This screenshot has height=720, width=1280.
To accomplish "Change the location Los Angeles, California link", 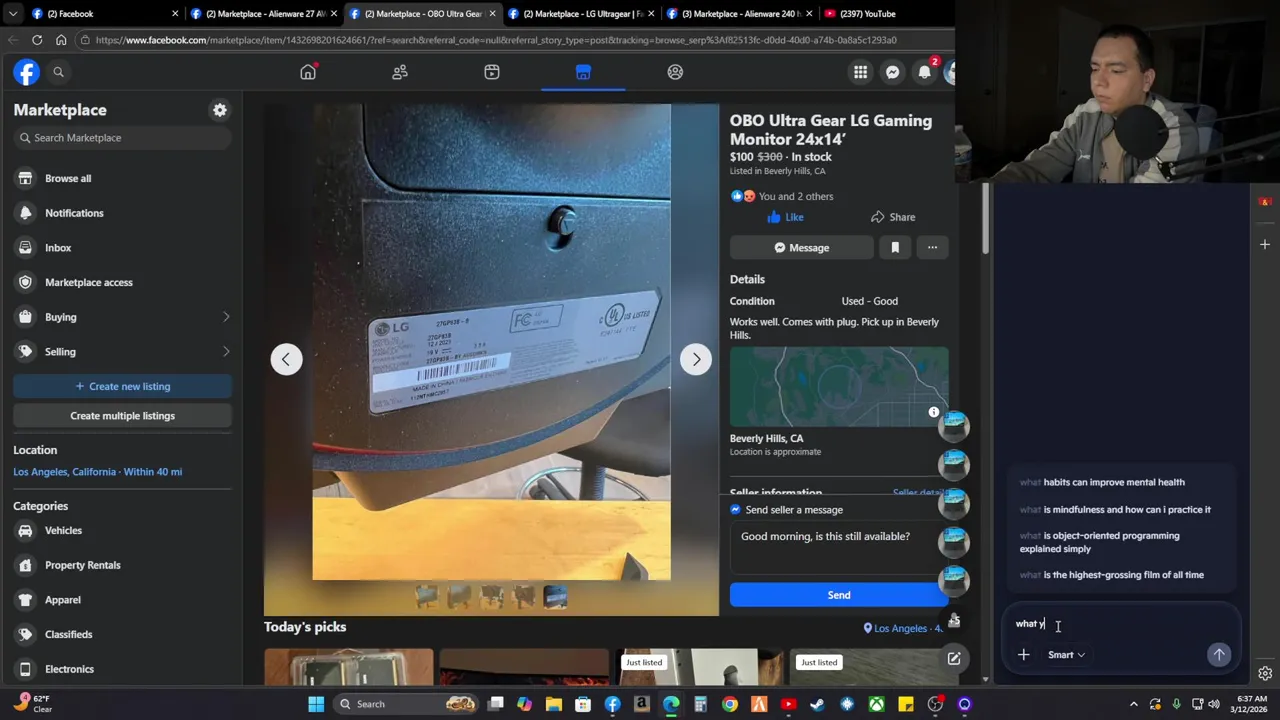I will click(97, 472).
